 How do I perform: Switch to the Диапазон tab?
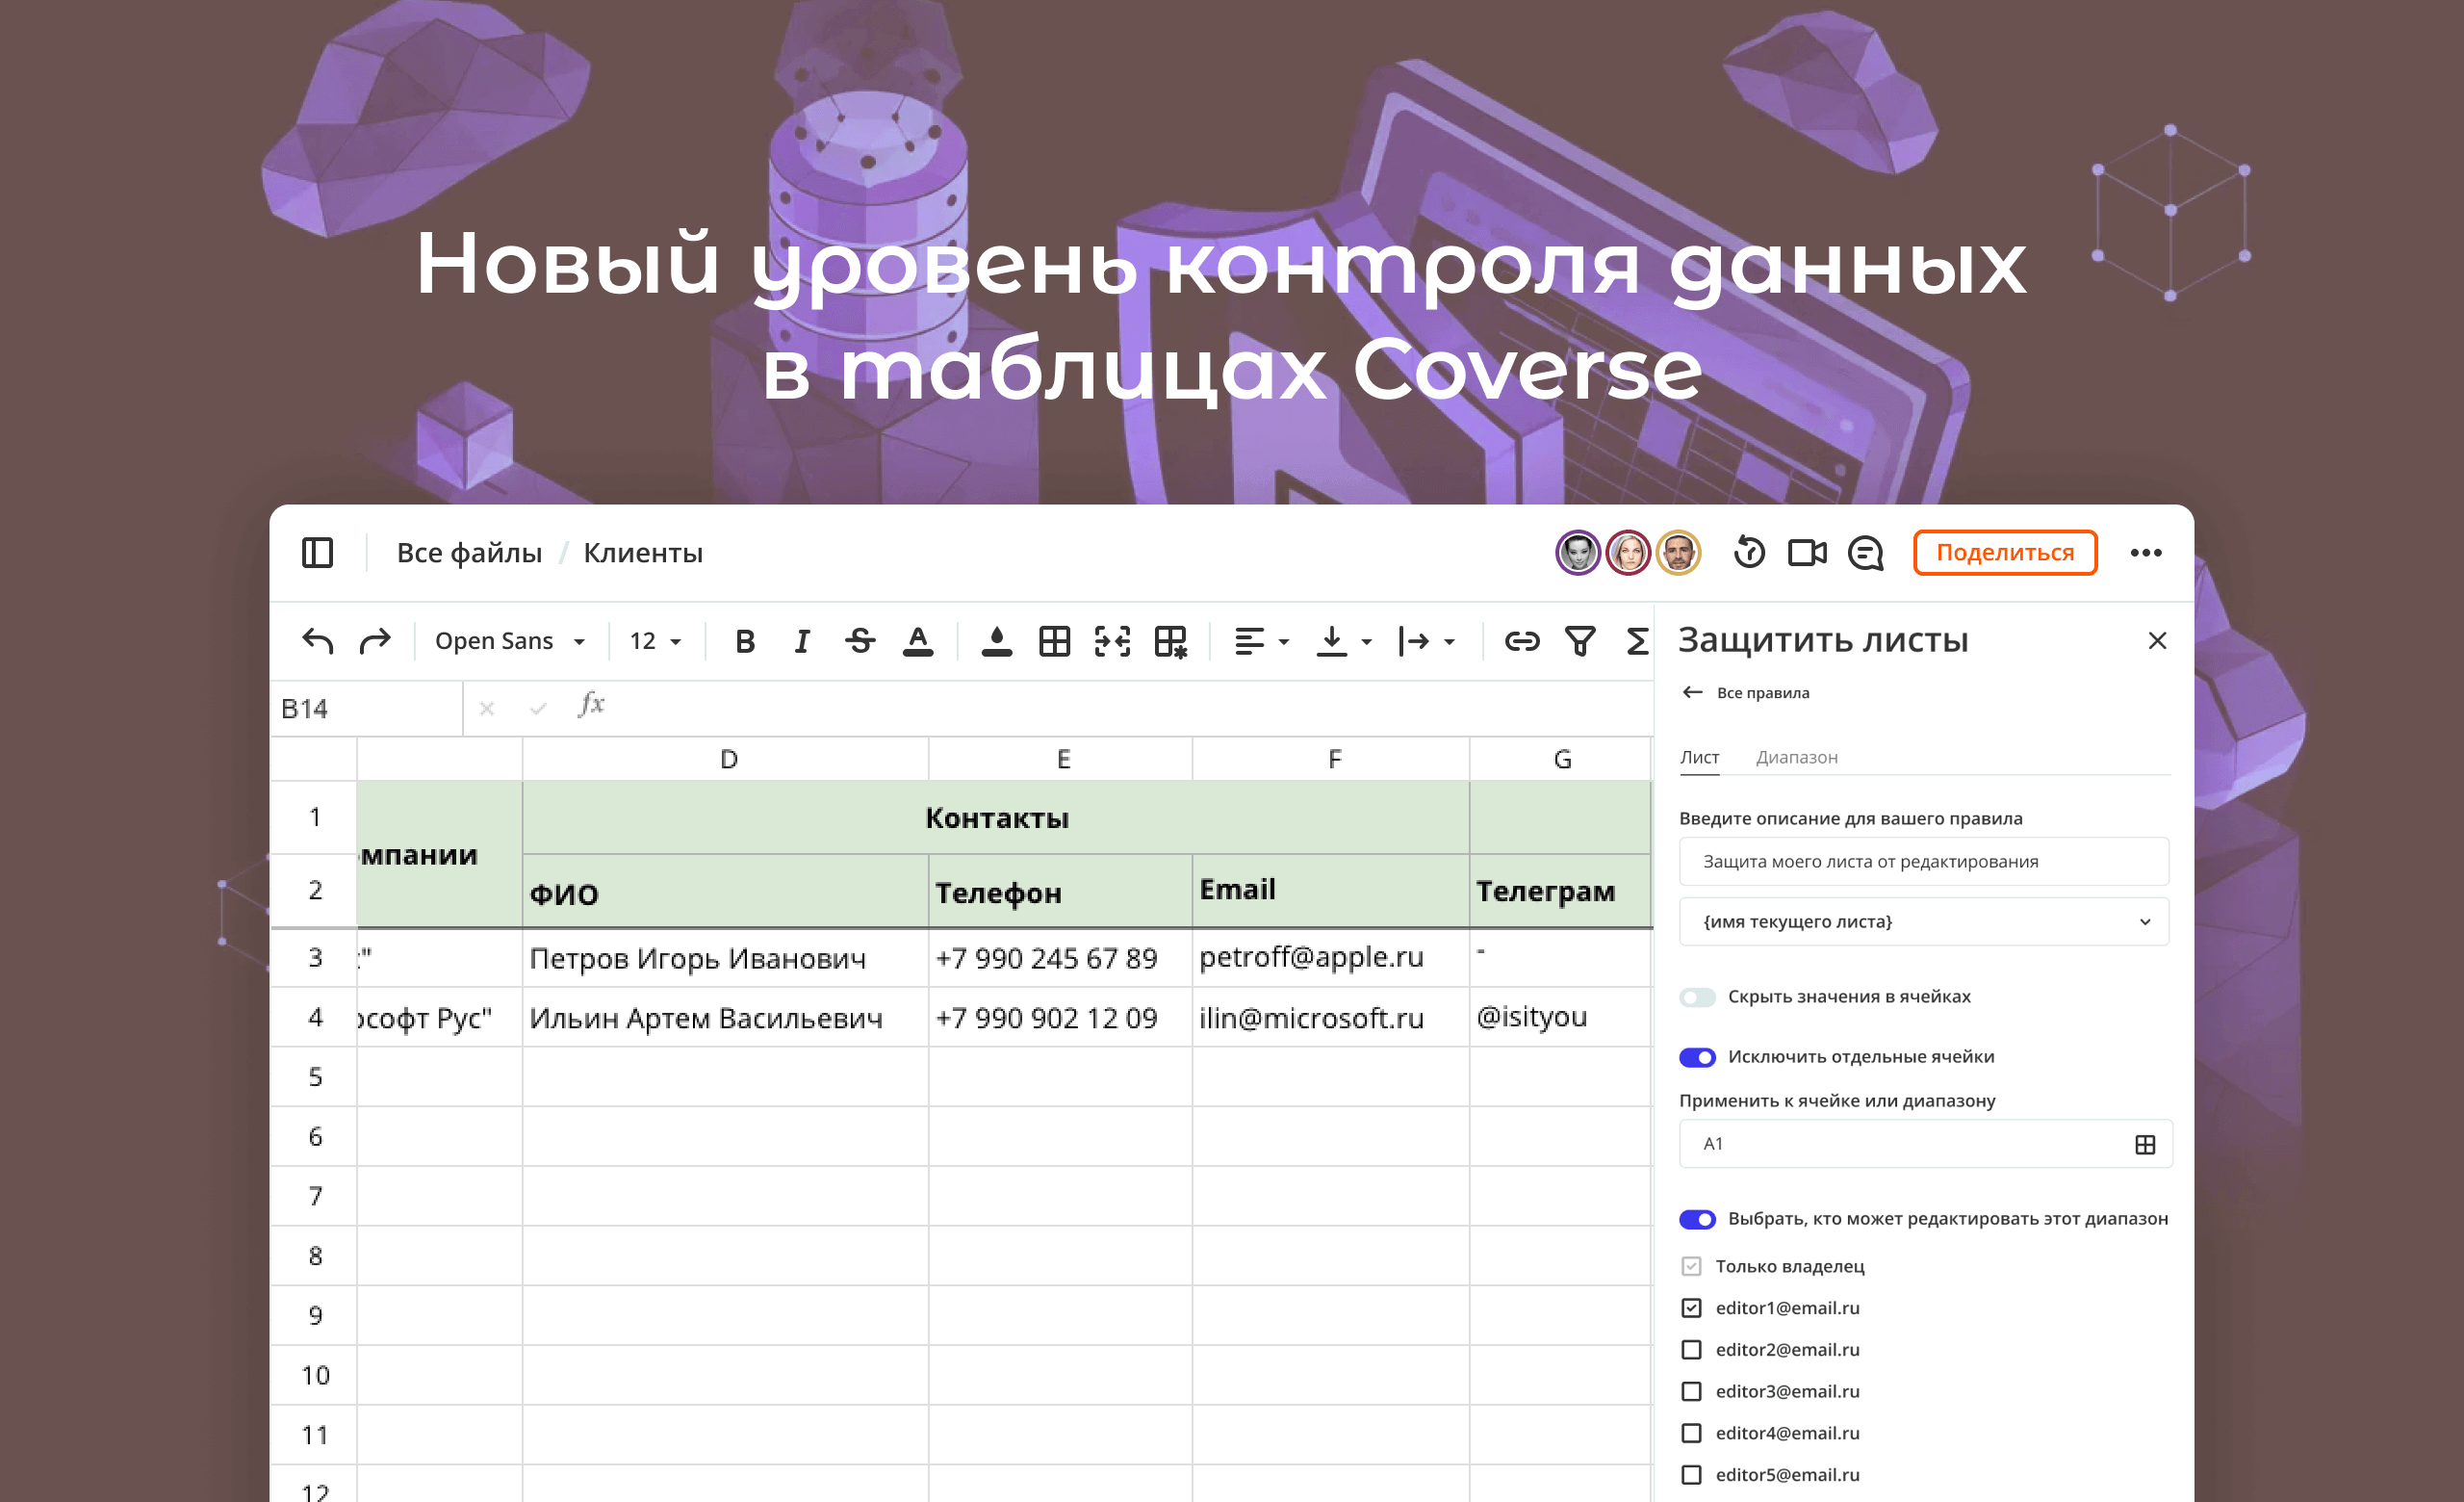pyautogui.click(x=1796, y=757)
